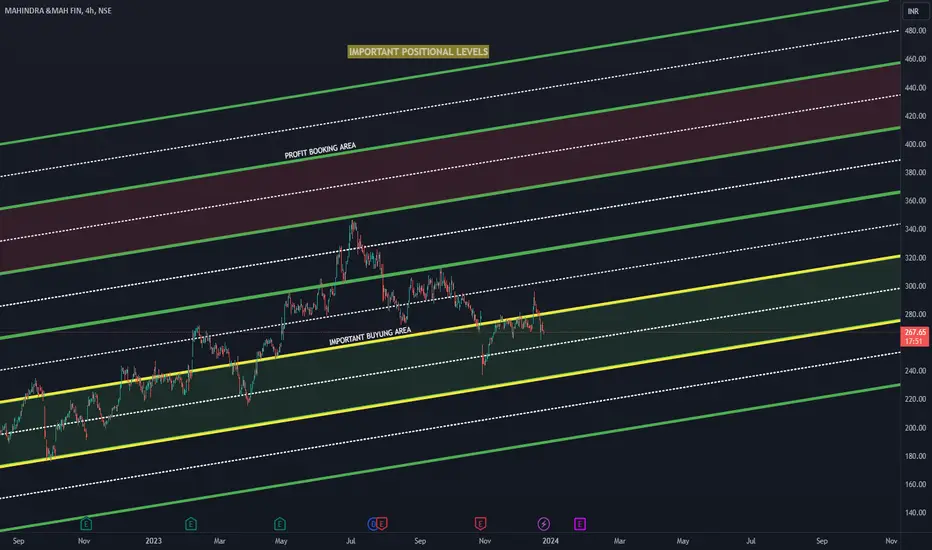Click the 17:51 countdown under the price
Image resolution: width=932 pixels, height=550 pixels.
tap(915, 341)
